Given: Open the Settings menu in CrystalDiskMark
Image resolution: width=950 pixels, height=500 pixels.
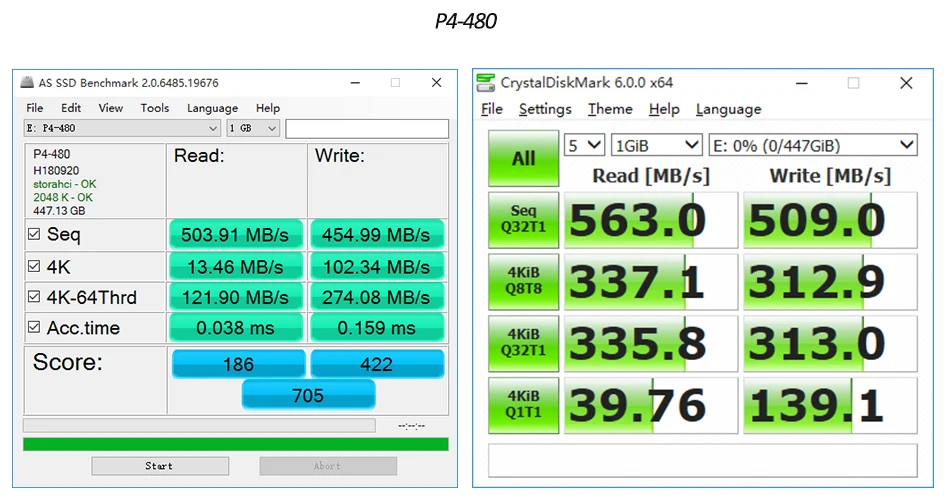Looking at the screenshot, I should click(545, 109).
